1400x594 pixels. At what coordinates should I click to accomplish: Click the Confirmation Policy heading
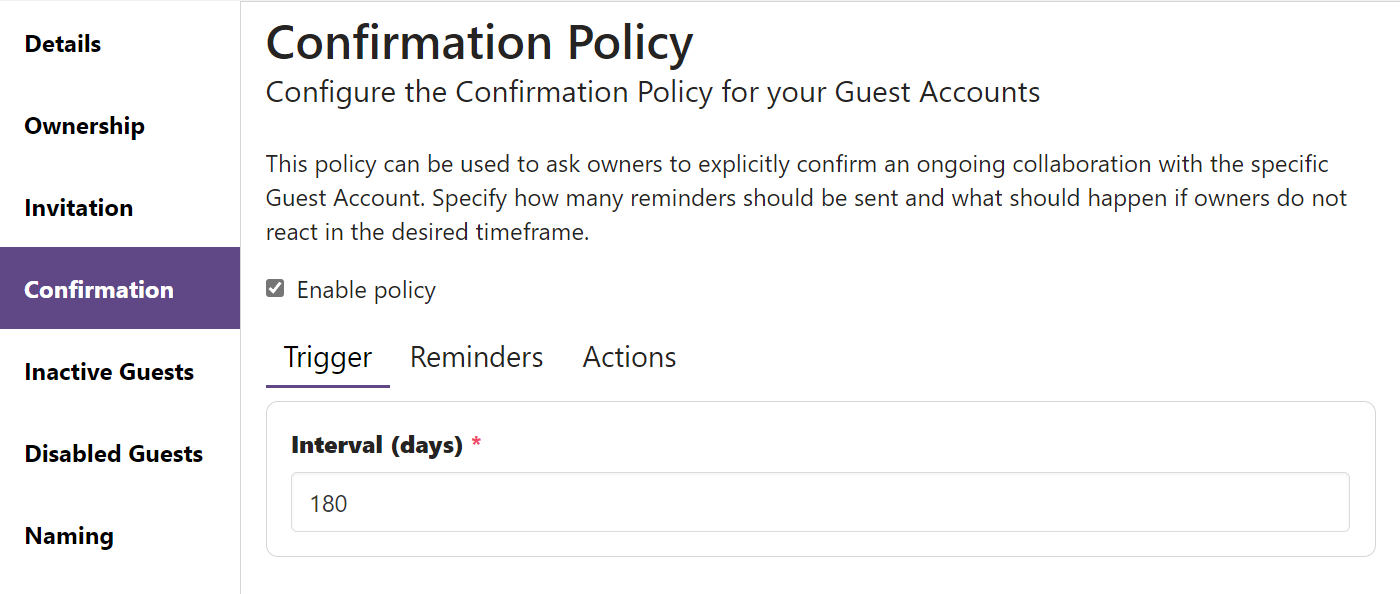pyautogui.click(x=478, y=42)
